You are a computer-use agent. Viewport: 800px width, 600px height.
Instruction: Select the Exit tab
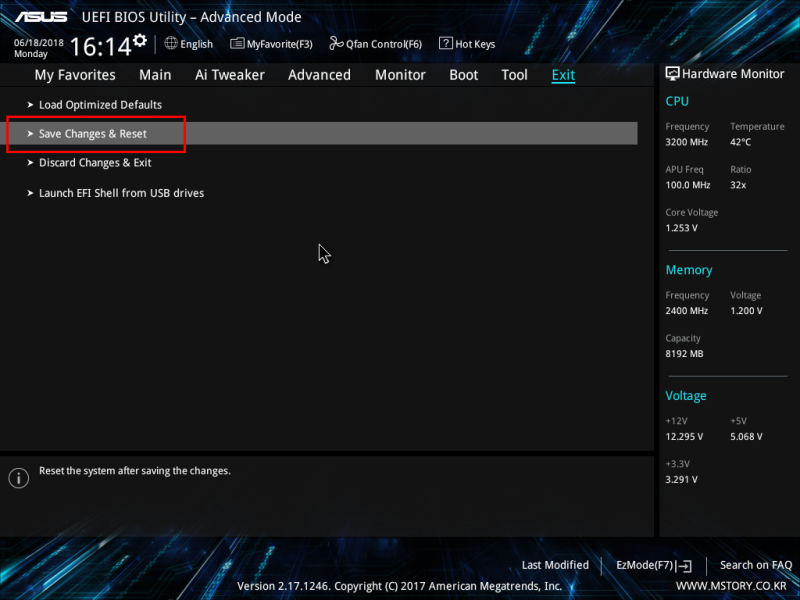tap(563, 75)
